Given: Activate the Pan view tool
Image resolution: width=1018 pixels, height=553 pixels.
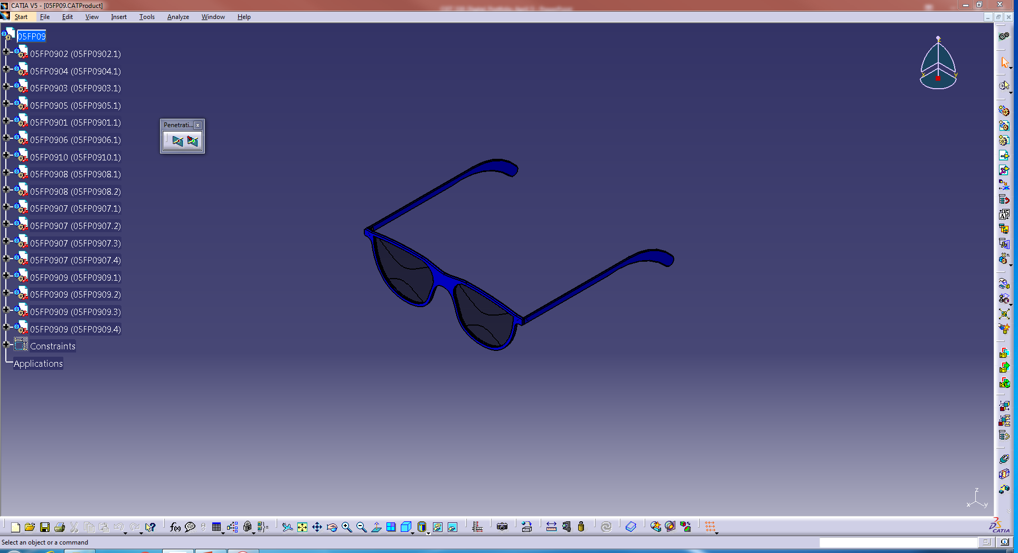Looking at the screenshot, I should coord(317,527).
